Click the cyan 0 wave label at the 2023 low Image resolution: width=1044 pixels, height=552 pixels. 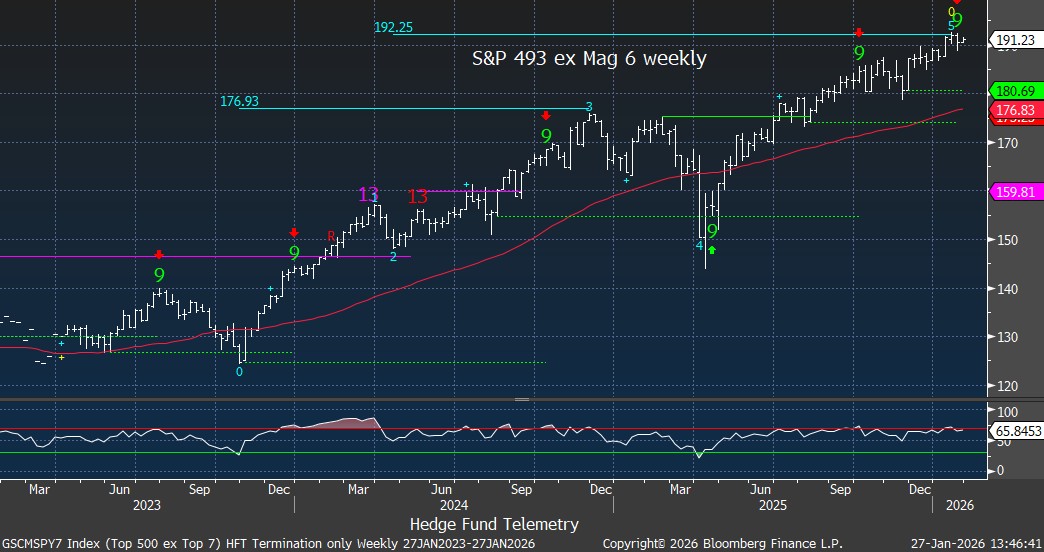coord(239,371)
